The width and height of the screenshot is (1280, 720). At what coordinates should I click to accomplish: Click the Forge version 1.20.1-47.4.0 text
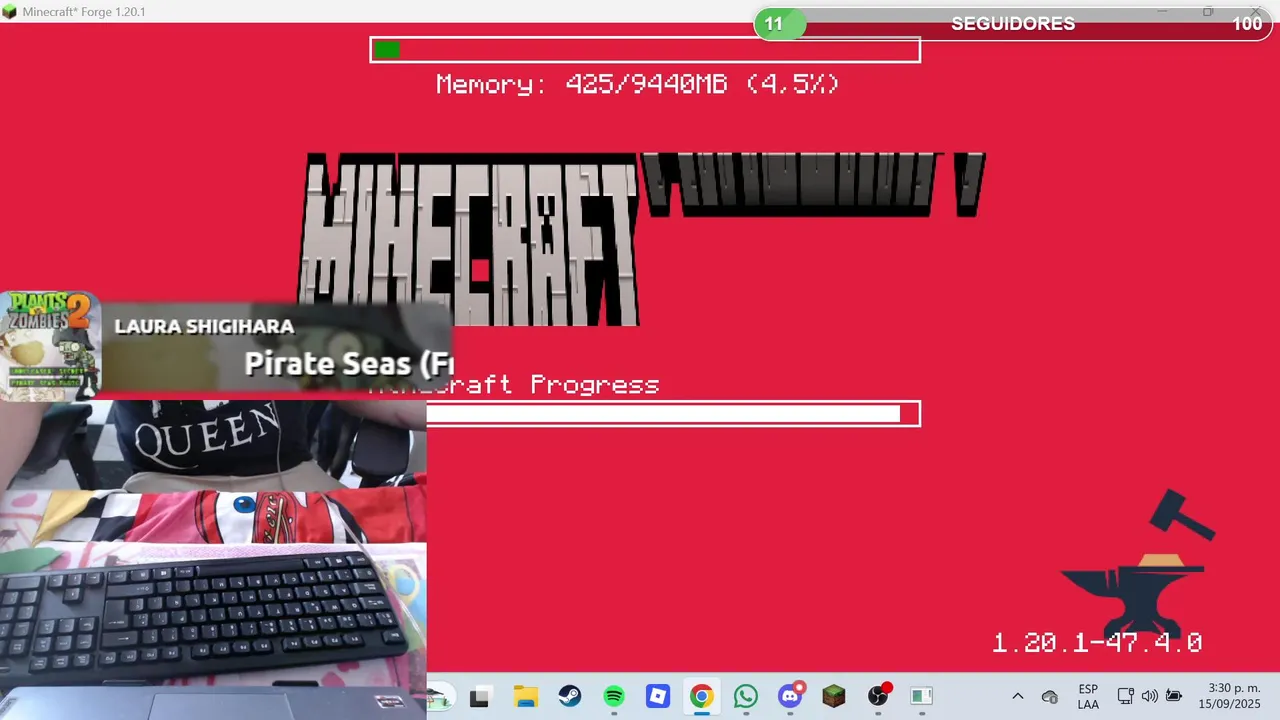tap(1097, 643)
